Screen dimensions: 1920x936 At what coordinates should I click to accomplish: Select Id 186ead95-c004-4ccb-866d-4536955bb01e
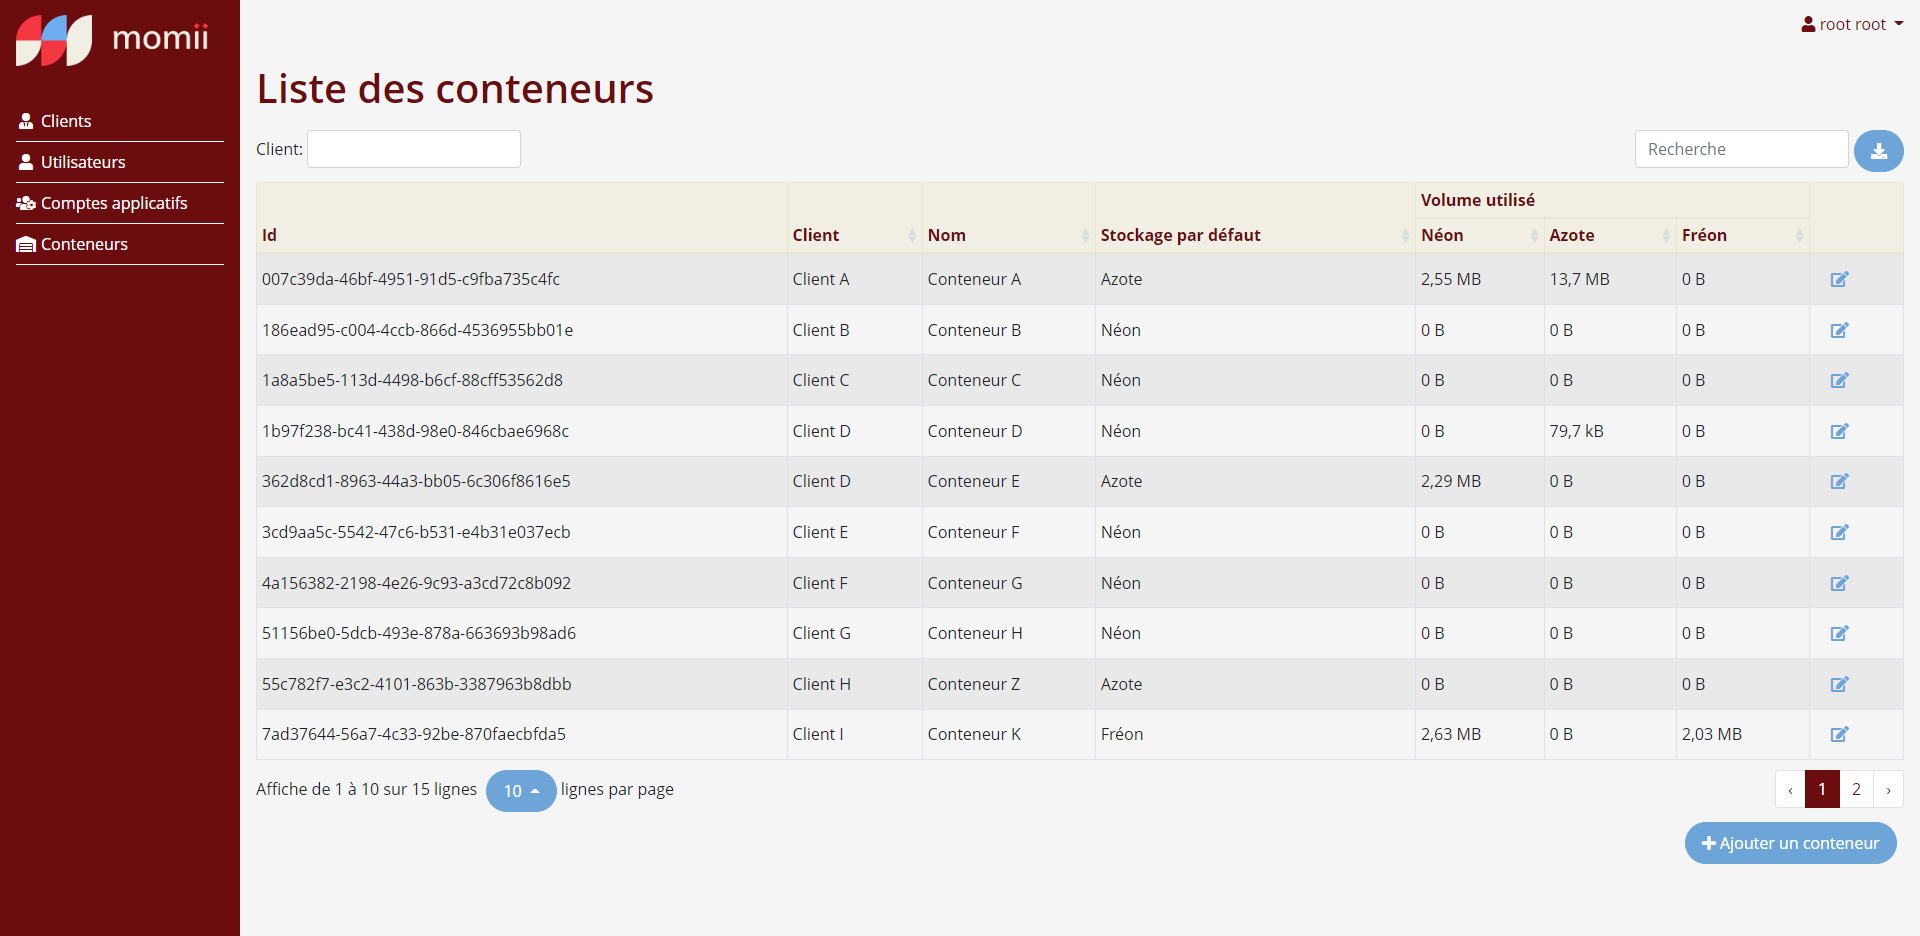pyautogui.click(x=417, y=330)
